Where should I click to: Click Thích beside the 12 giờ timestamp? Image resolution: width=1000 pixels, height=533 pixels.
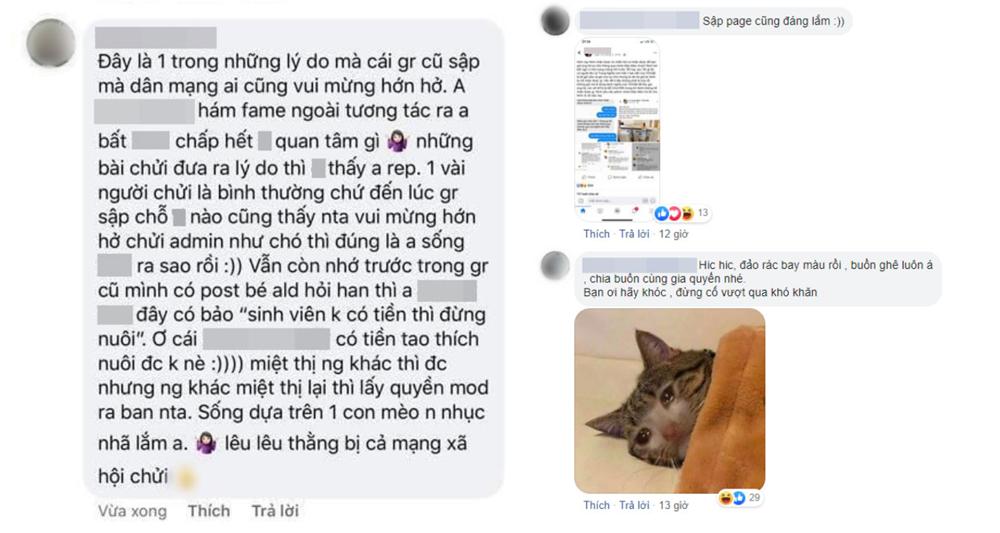[596, 234]
